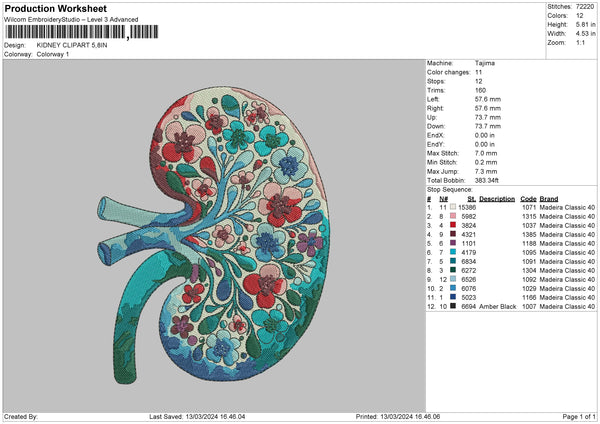Click the 'Page 1 of 1' footer text
600x424 pixels.
coord(579,416)
